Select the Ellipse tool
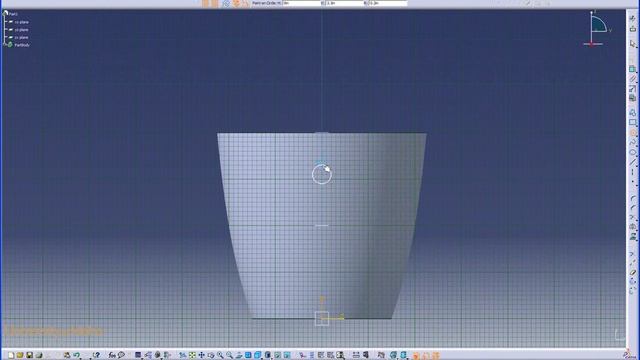Viewport: 640px width, 360px height. point(632,152)
